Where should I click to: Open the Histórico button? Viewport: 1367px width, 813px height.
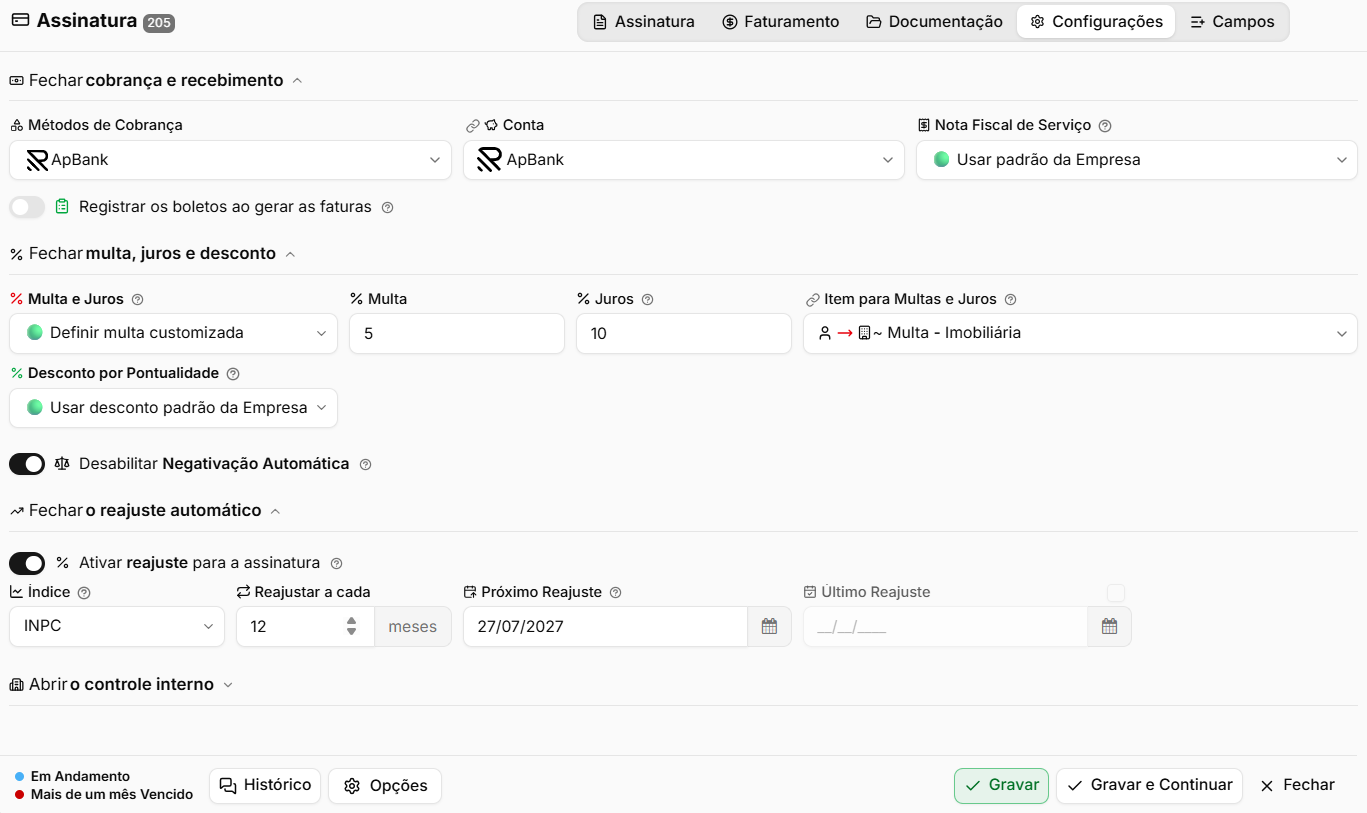(265, 786)
